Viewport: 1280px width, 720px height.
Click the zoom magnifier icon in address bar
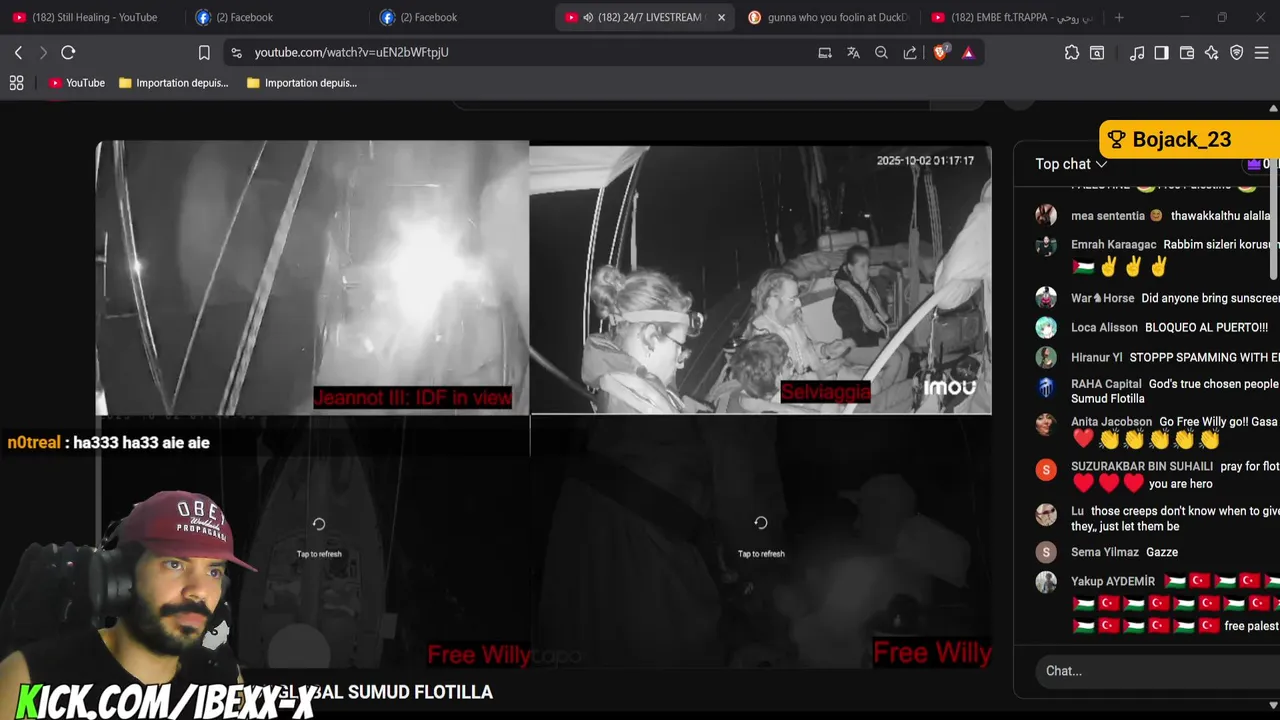[x=881, y=53]
